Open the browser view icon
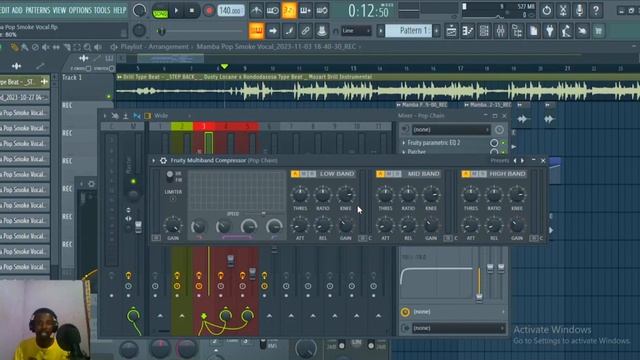Viewport: 640px width, 360px height. (x=517, y=31)
